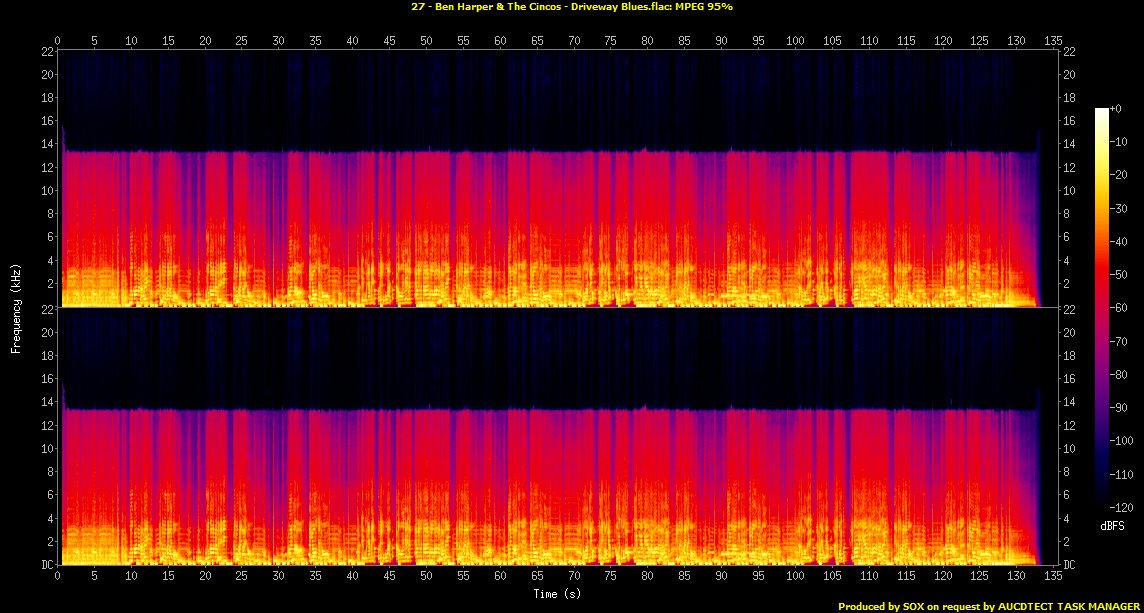Select the 100 second mark on top time axis

click(795, 41)
